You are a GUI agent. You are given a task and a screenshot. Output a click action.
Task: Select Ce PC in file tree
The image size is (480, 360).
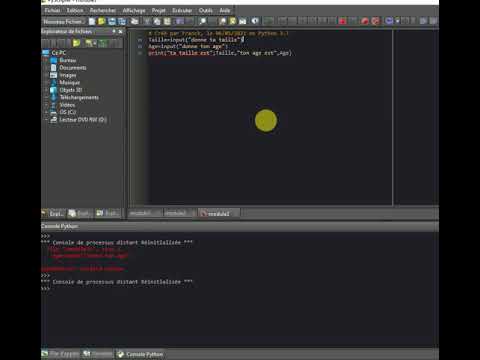(x=59, y=53)
